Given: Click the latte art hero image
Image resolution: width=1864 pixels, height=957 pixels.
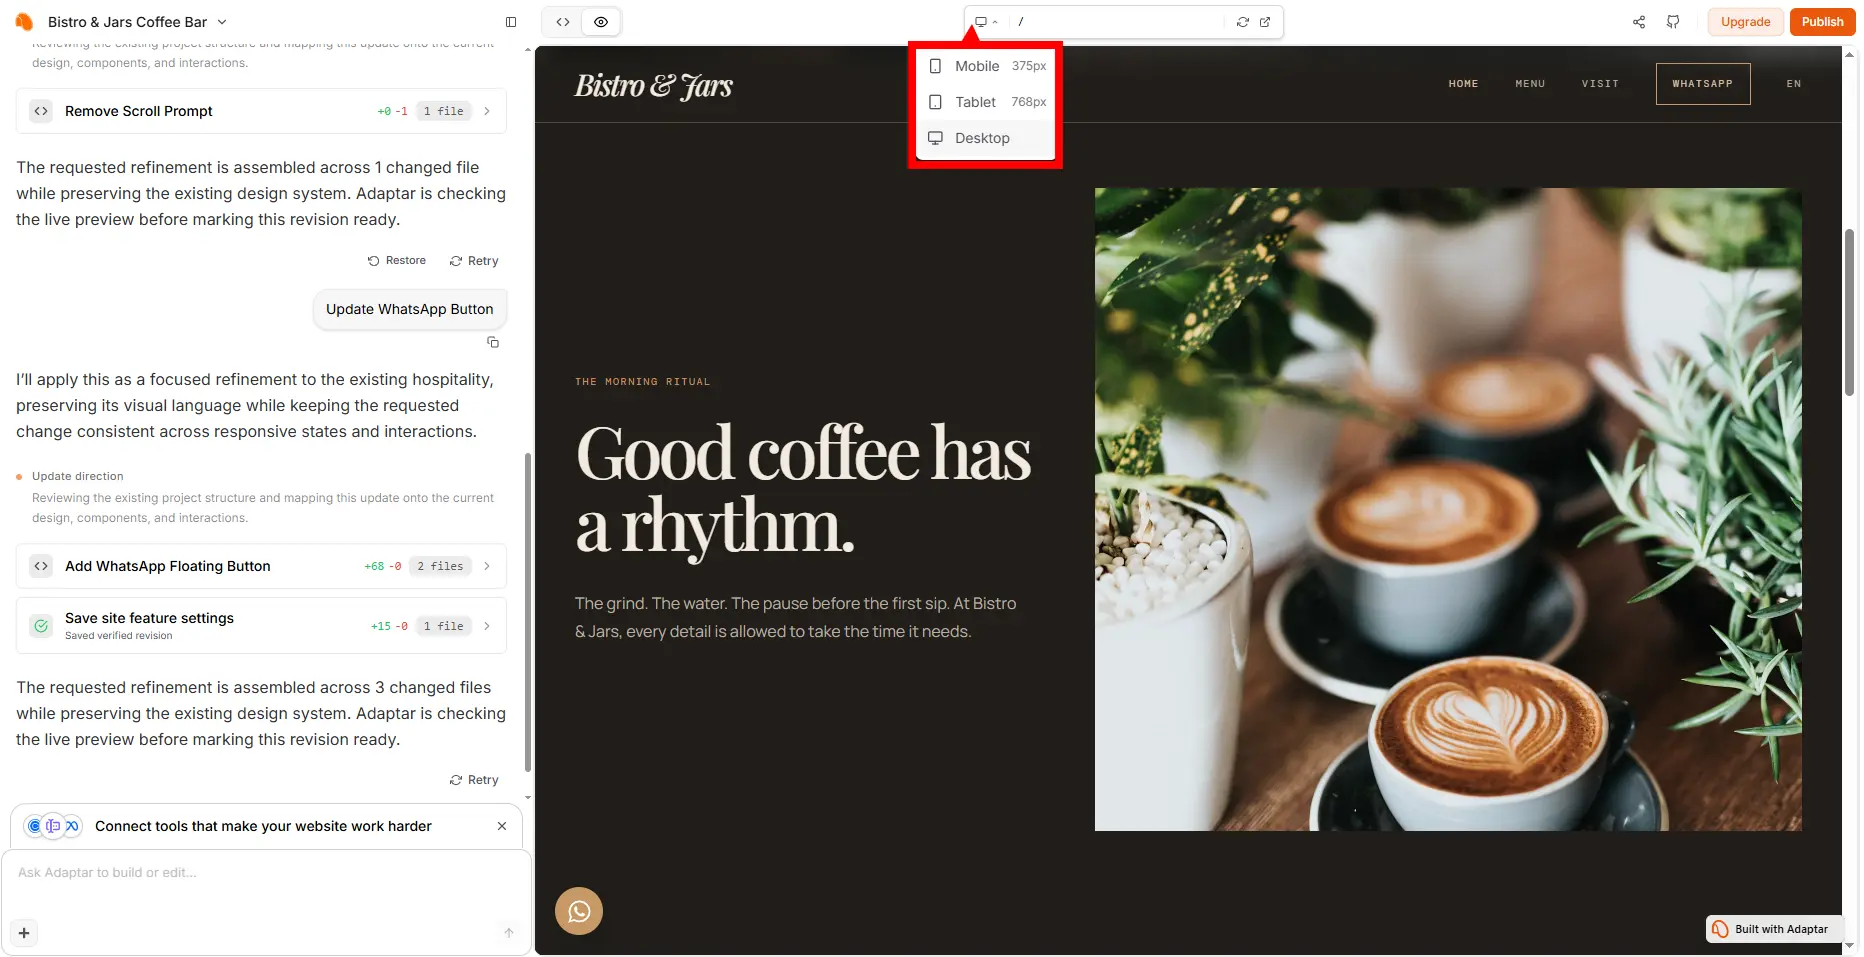Looking at the screenshot, I should click(1448, 509).
